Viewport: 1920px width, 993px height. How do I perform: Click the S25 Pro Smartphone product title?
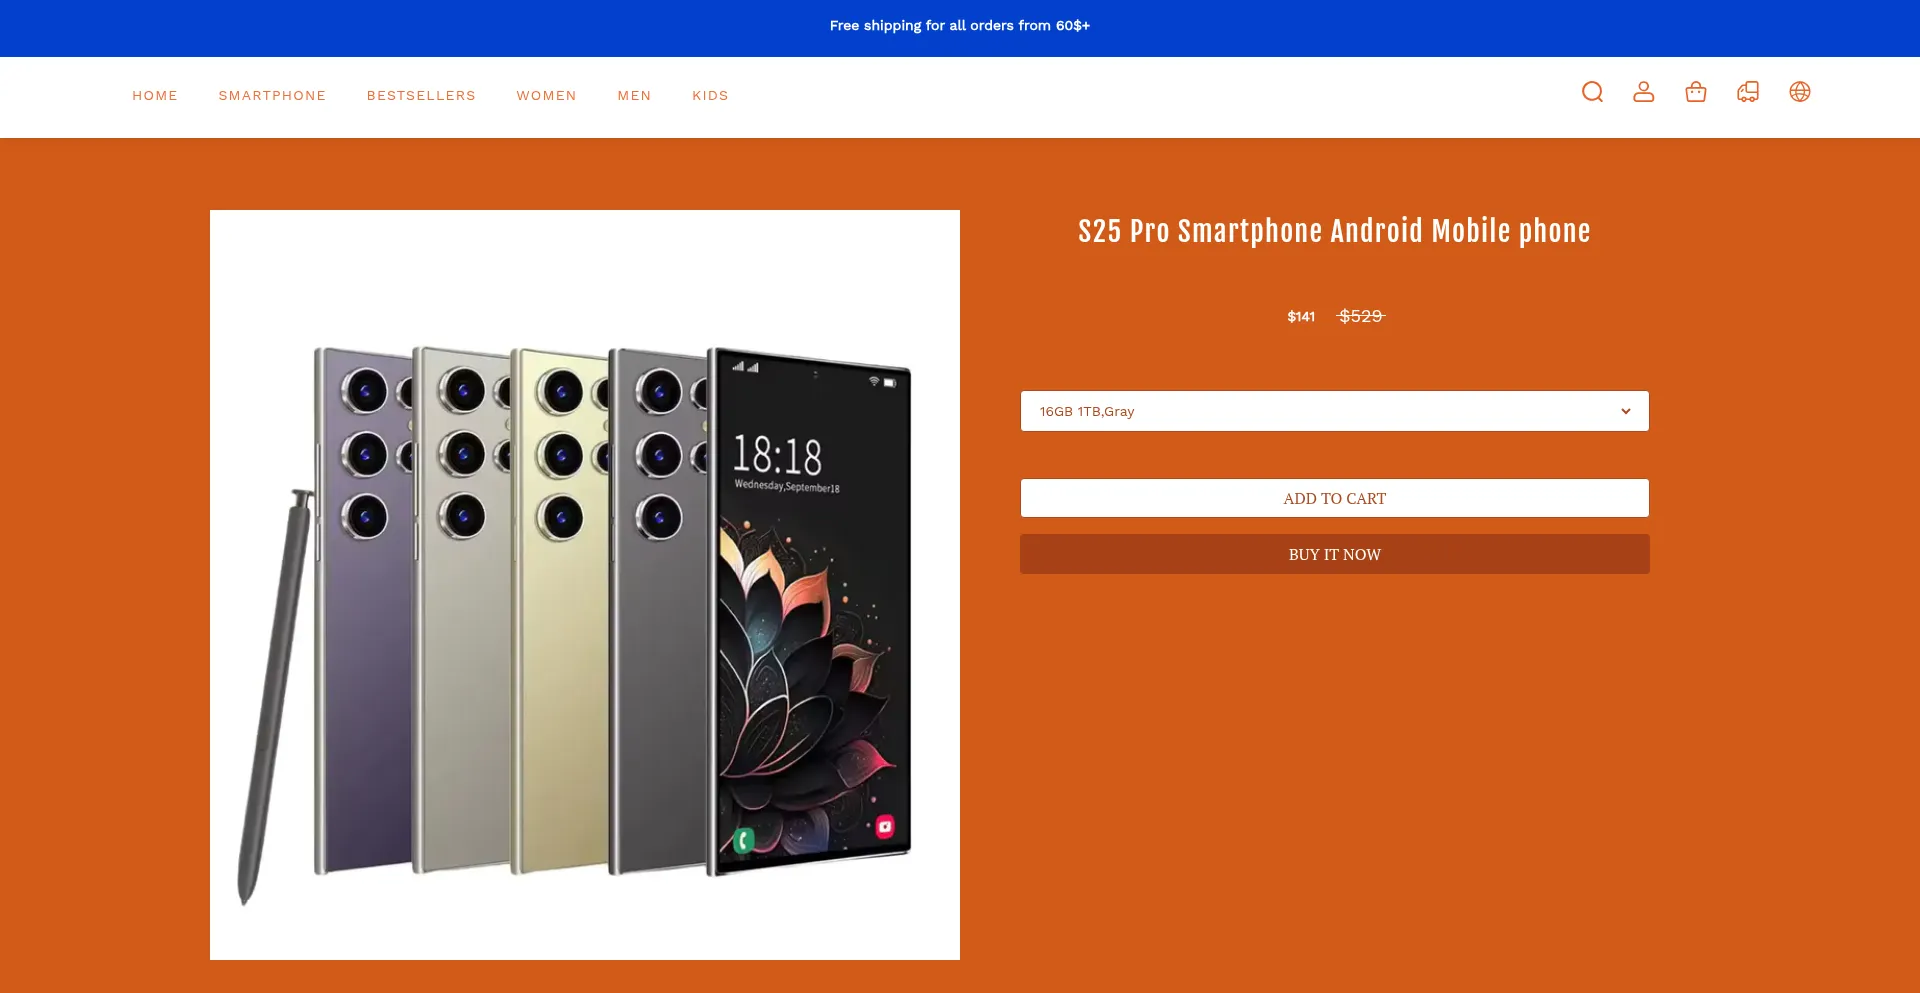[x=1334, y=231]
